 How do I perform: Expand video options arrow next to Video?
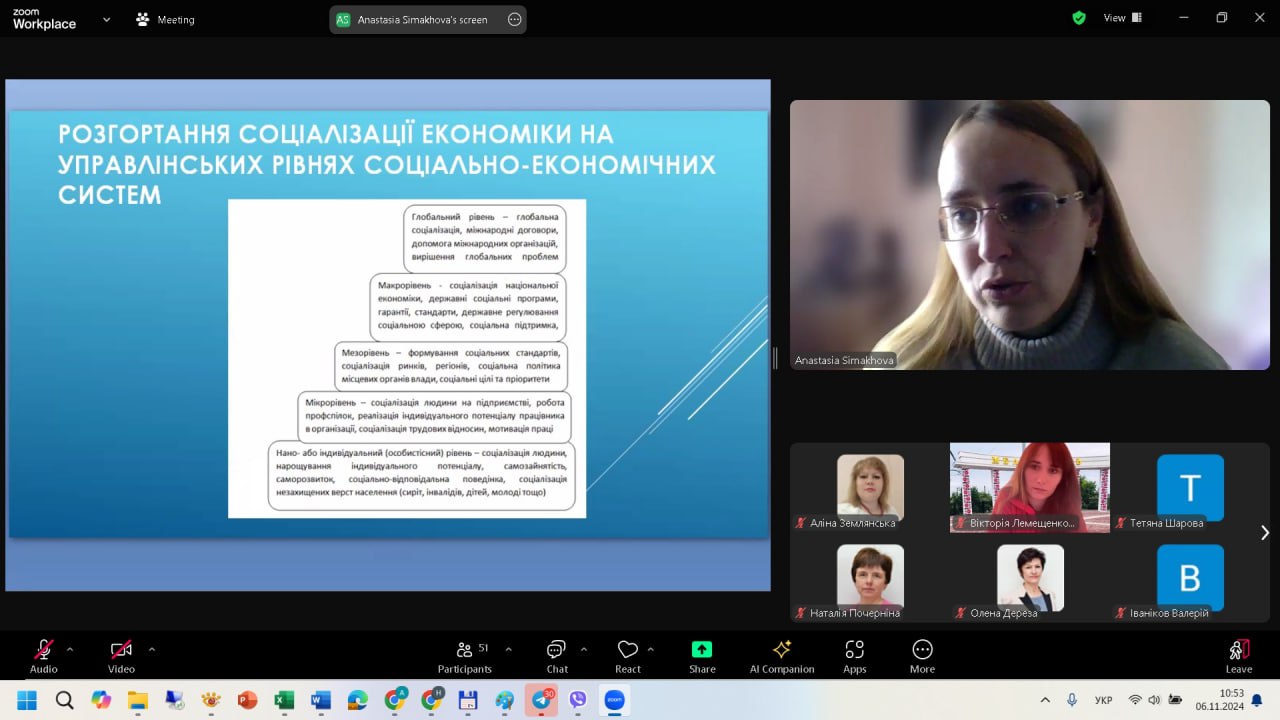click(x=152, y=649)
